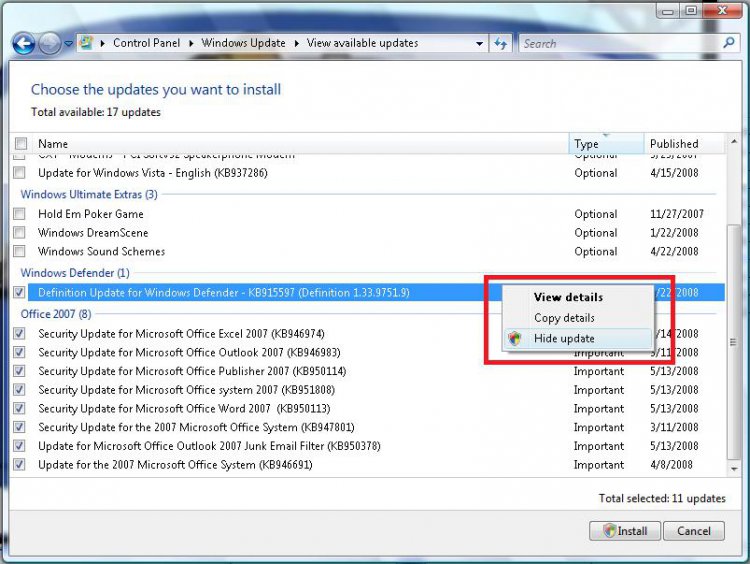Click the Control Panel icon in address bar
750x564 pixels.
click(x=86, y=43)
